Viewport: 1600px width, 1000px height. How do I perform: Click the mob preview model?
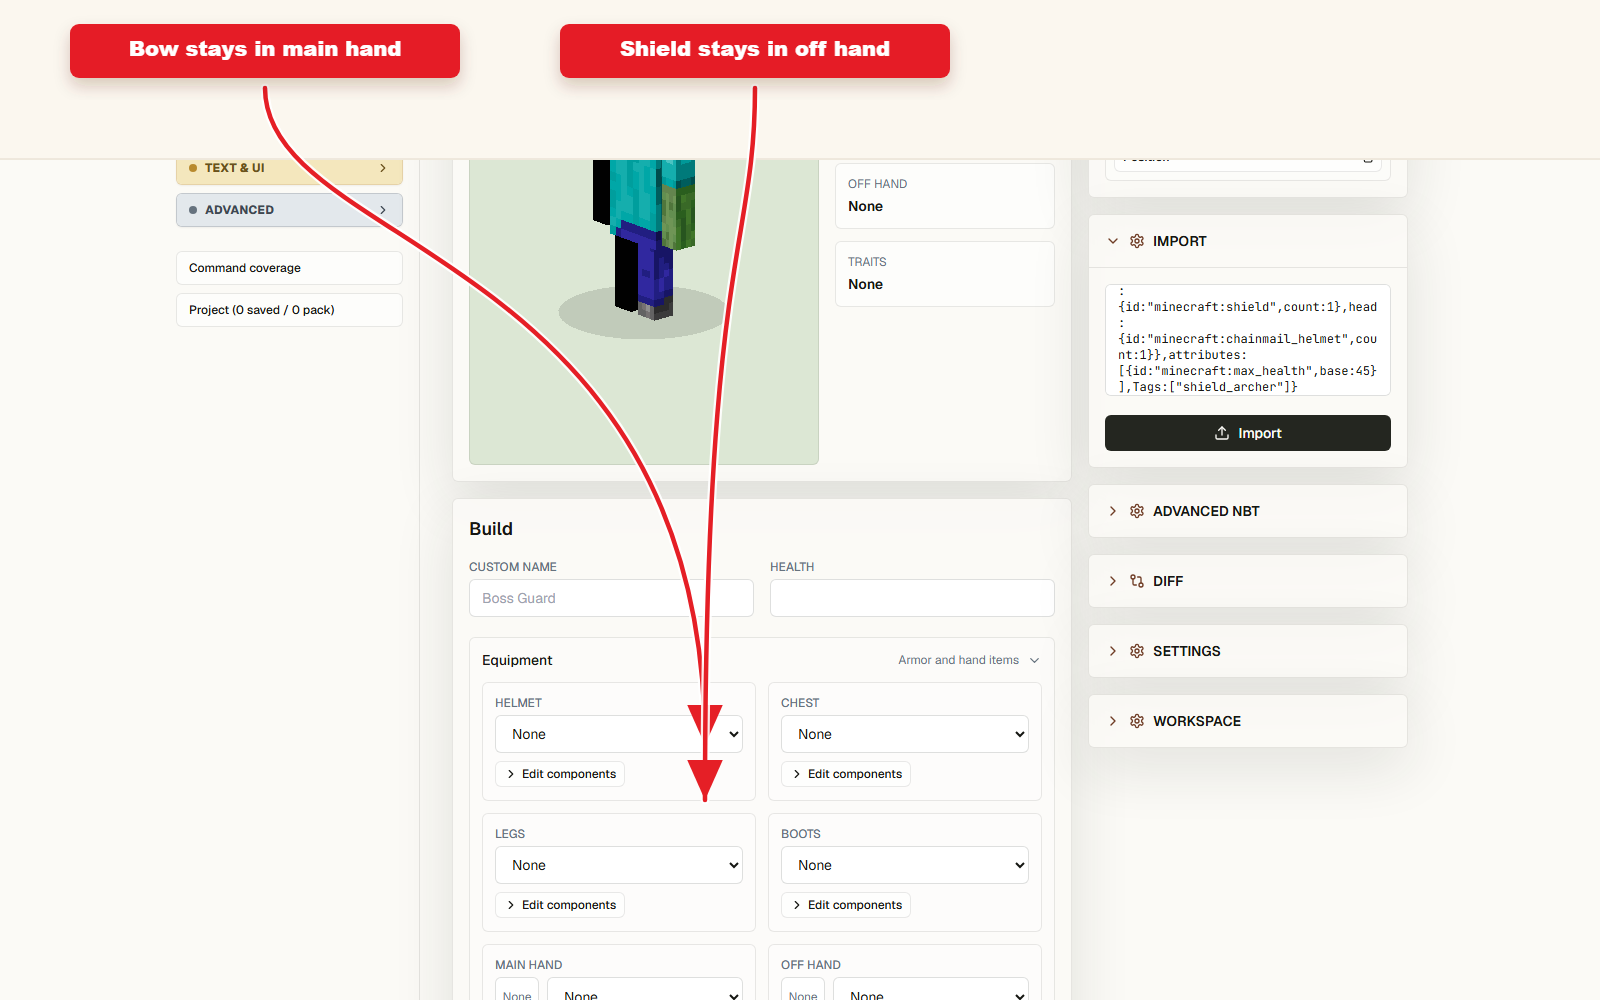(x=645, y=240)
